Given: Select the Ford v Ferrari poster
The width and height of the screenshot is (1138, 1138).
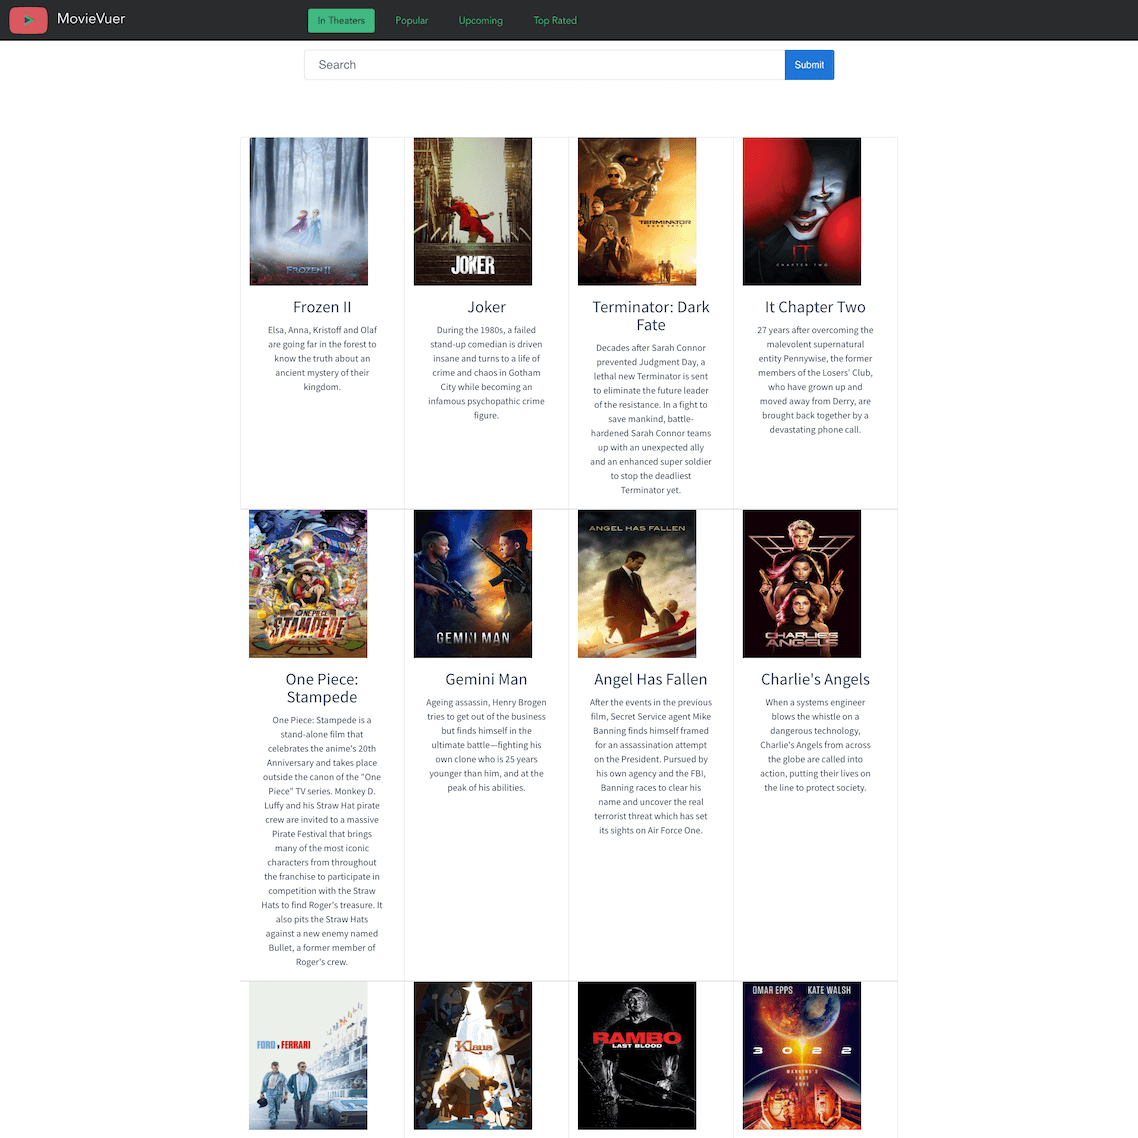Looking at the screenshot, I should [x=308, y=1055].
